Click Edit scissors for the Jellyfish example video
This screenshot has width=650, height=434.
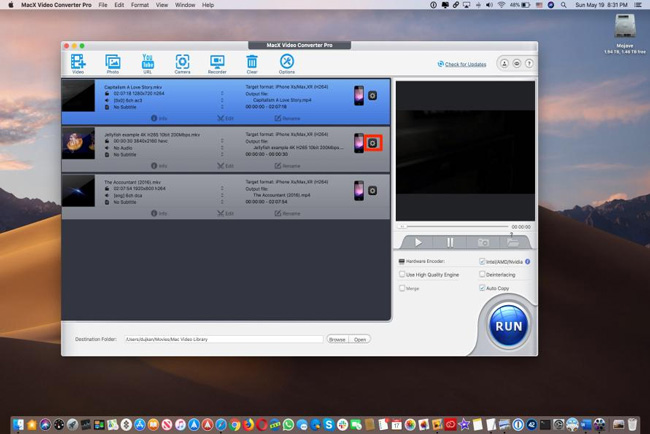[225, 166]
